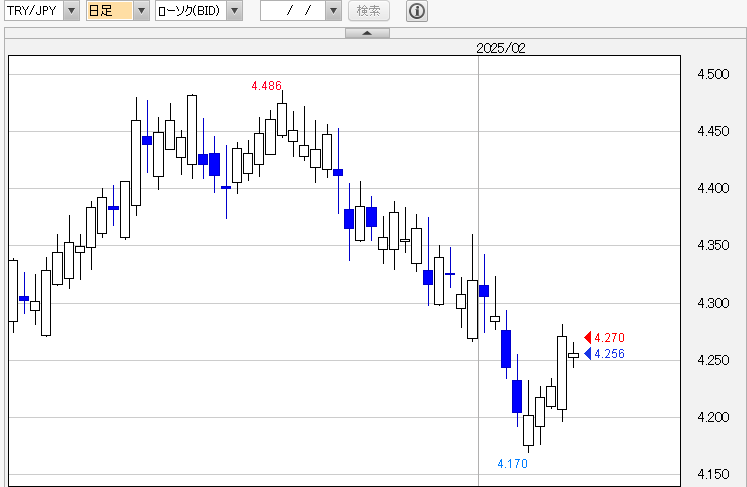This screenshot has width=747, height=487.
Task: Expand the 日足 timeframe dropdown arrow
Action: (141, 10)
